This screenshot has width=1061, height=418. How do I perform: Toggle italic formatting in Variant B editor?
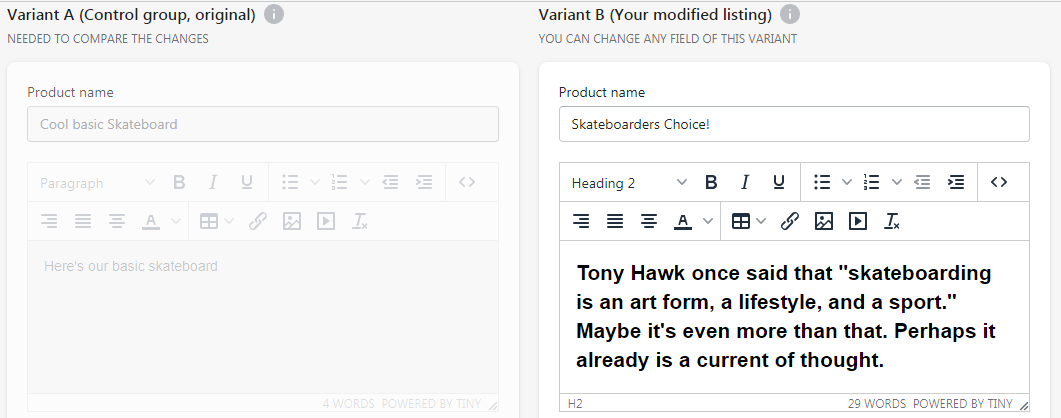pyautogui.click(x=745, y=182)
